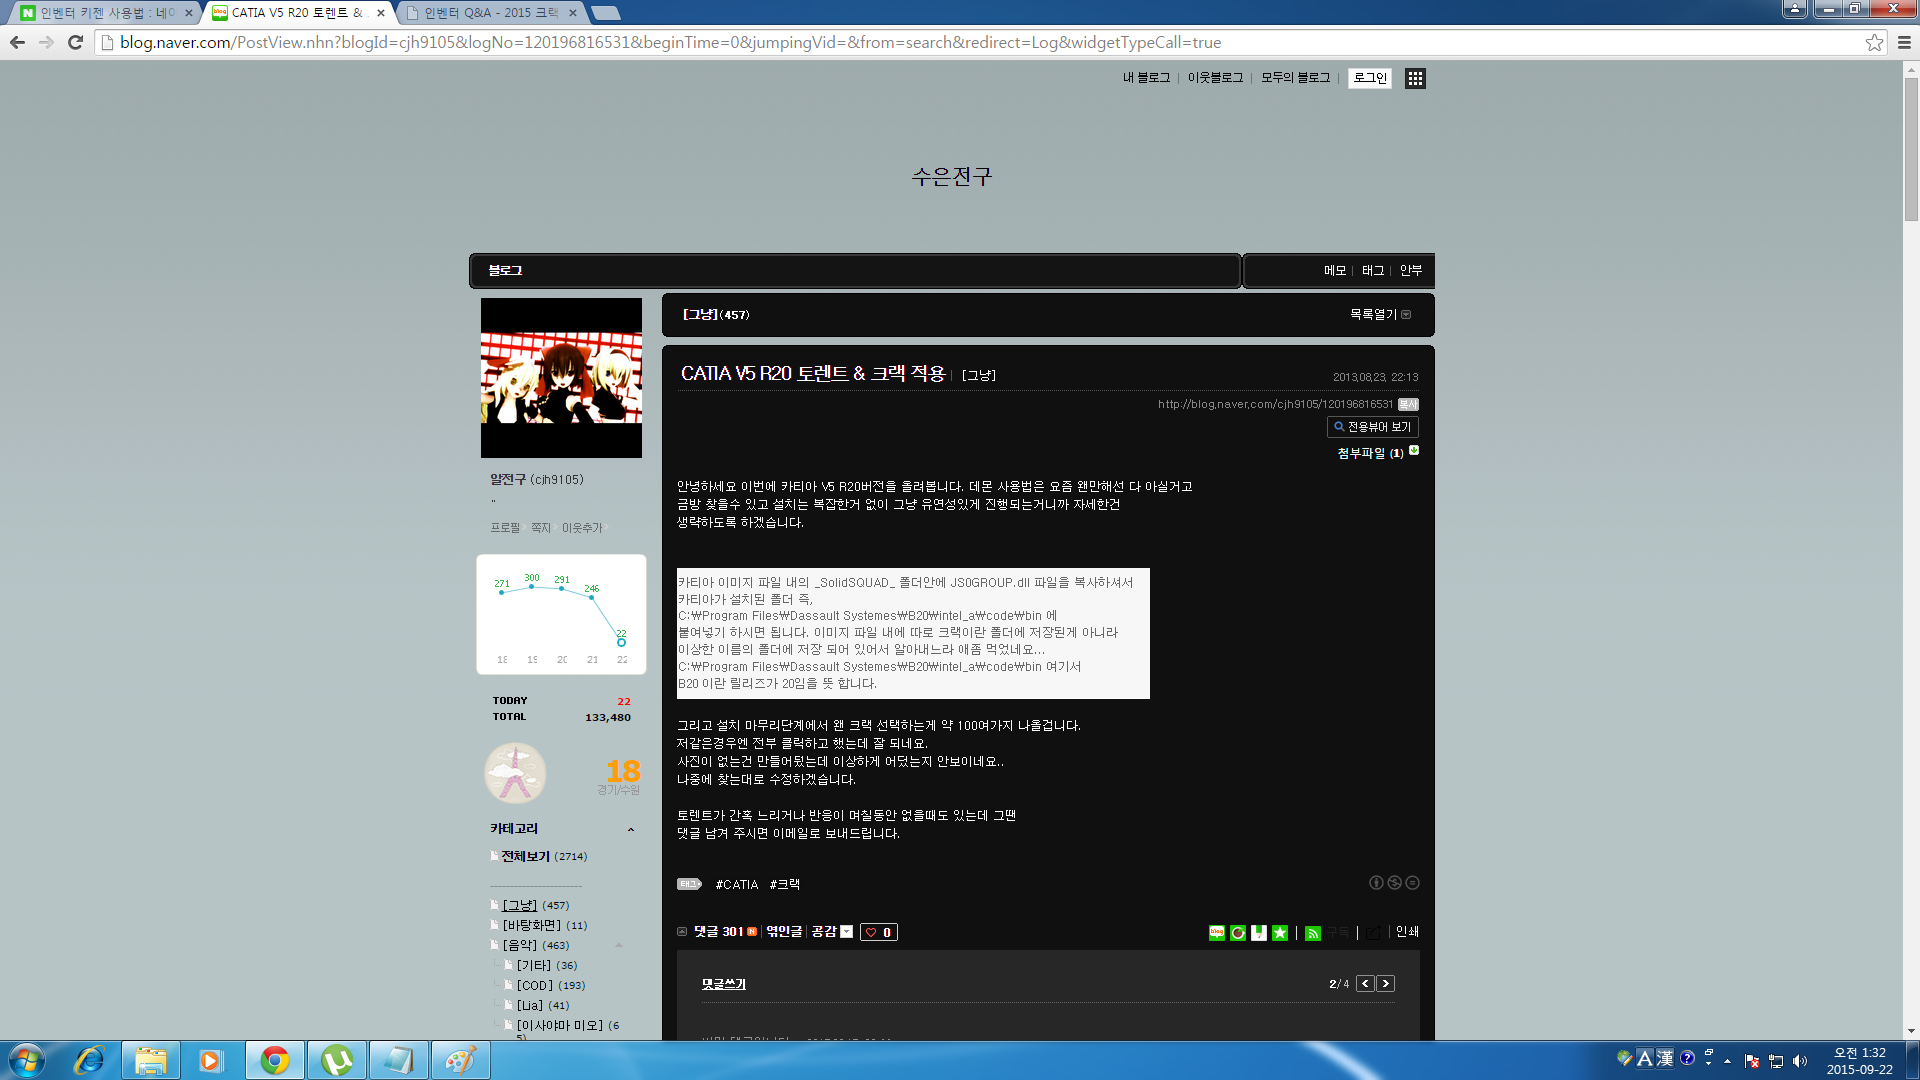1920x1080 pixels.
Task: Open 이웃블로그 link
Action: tap(1215, 78)
